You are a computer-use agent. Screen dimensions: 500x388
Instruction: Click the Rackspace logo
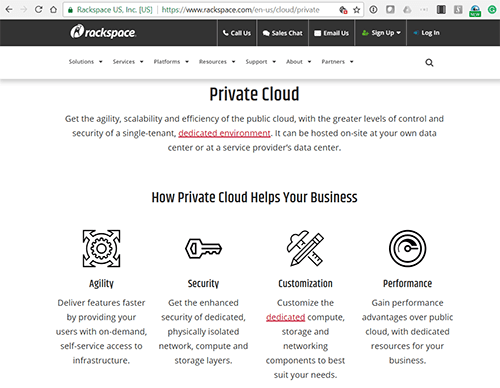pyautogui.click(x=103, y=32)
